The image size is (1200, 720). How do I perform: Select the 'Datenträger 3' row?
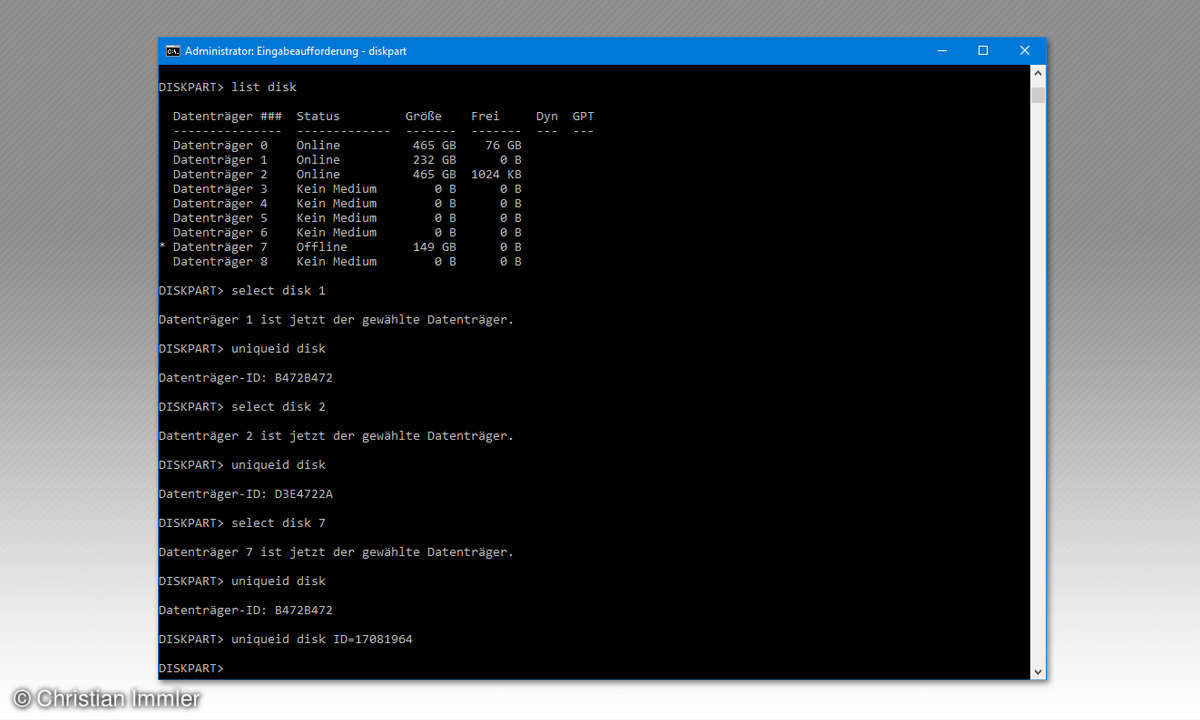[x=347, y=189]
